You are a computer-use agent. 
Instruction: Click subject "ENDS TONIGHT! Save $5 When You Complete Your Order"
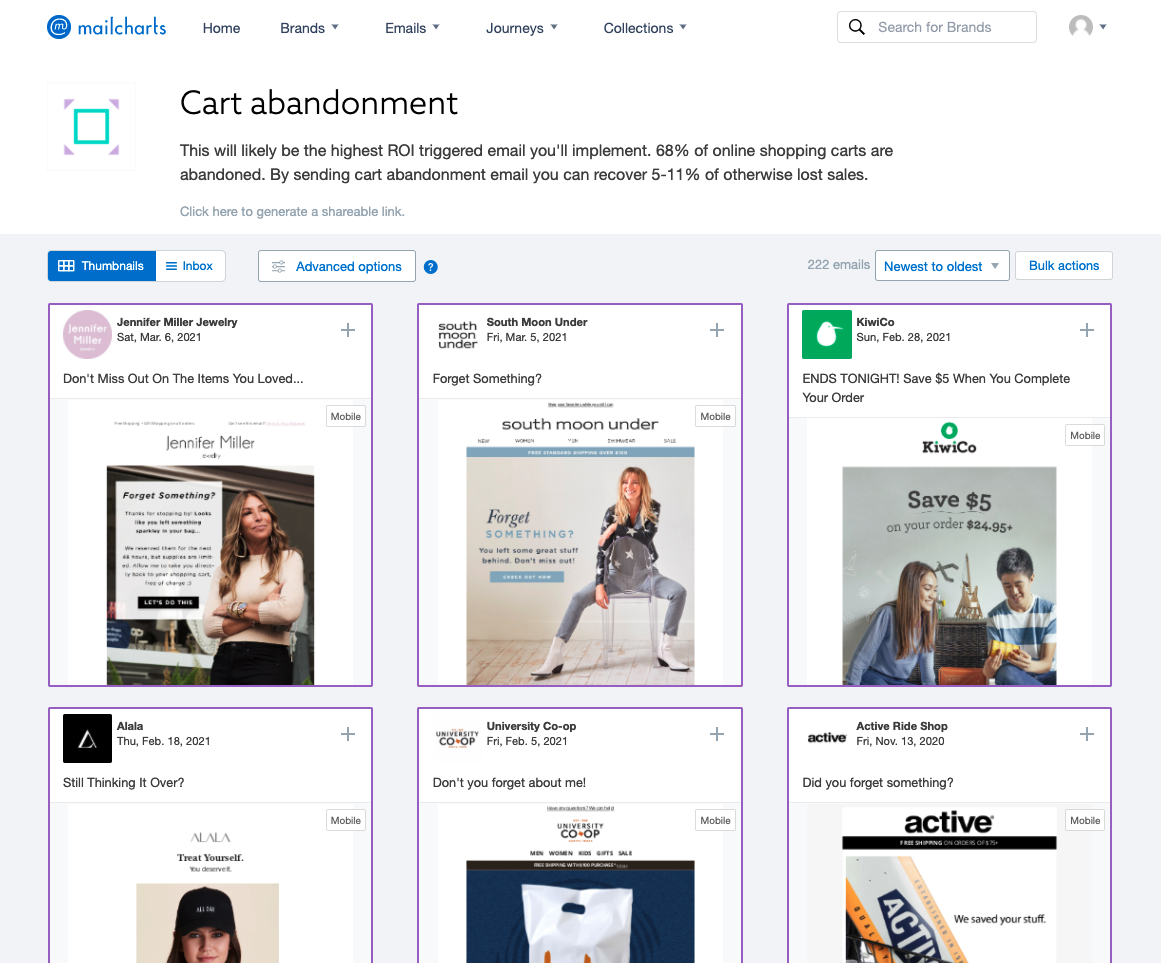936,388
